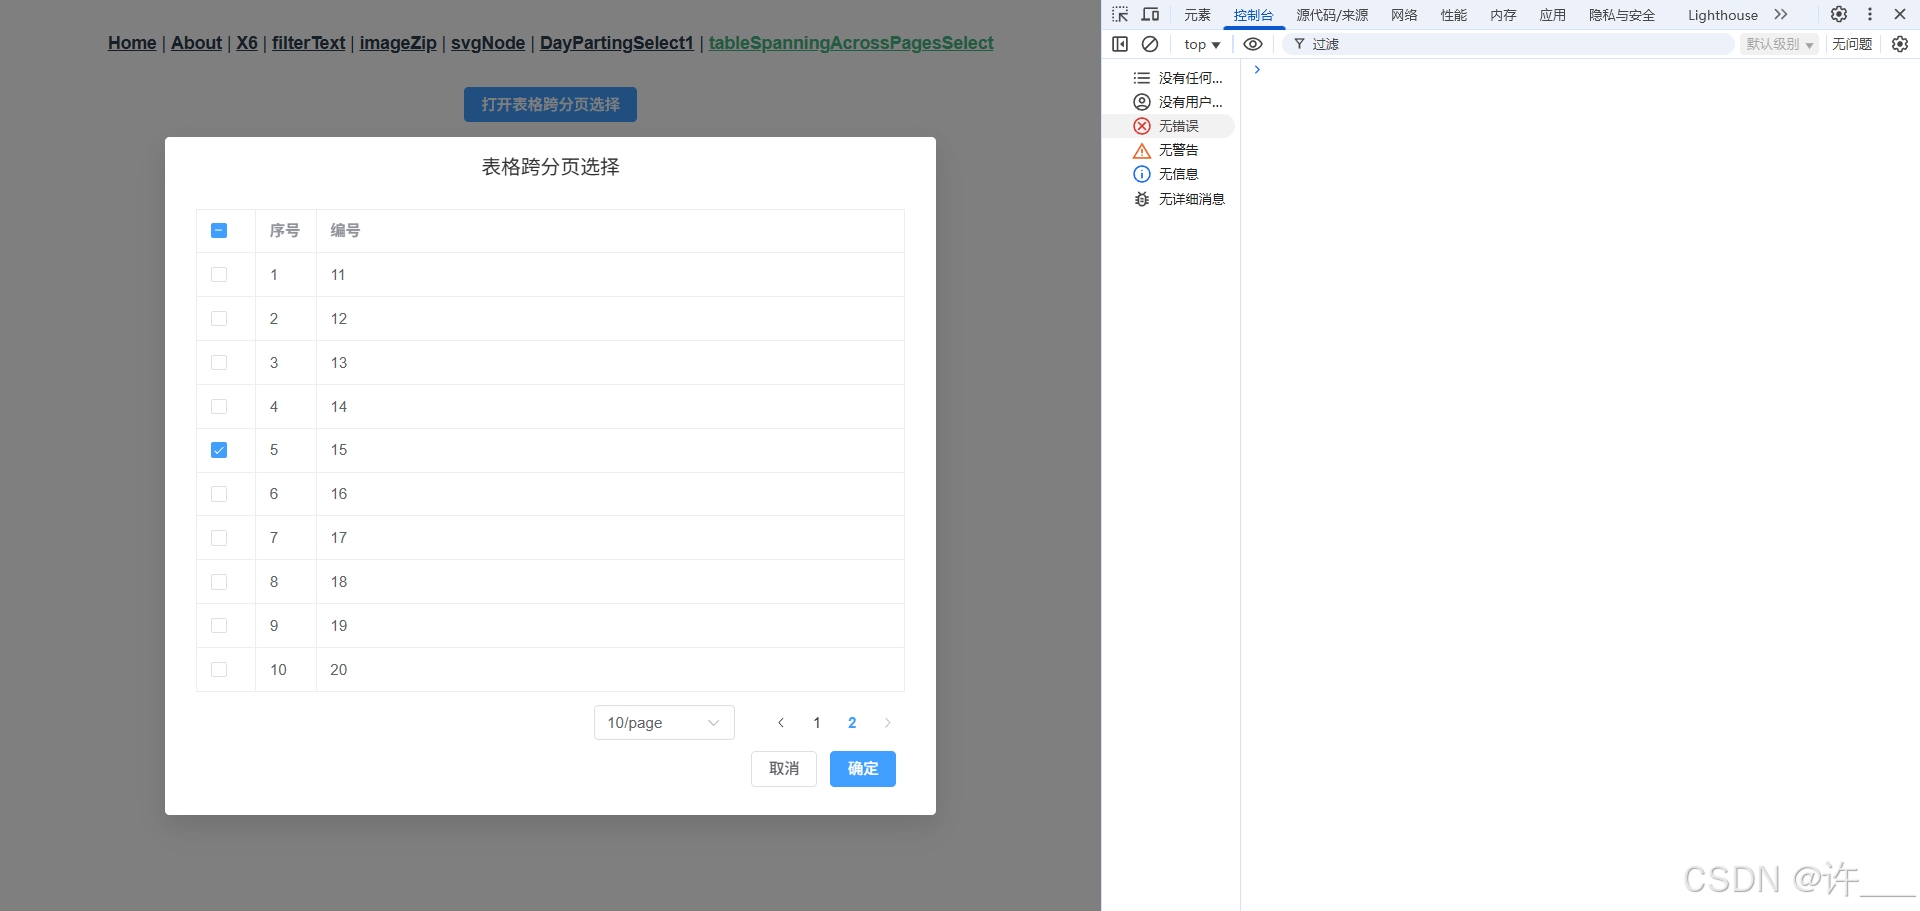
Task: Switch to the Lighthouse tab
Action: tap(1723, 15)
